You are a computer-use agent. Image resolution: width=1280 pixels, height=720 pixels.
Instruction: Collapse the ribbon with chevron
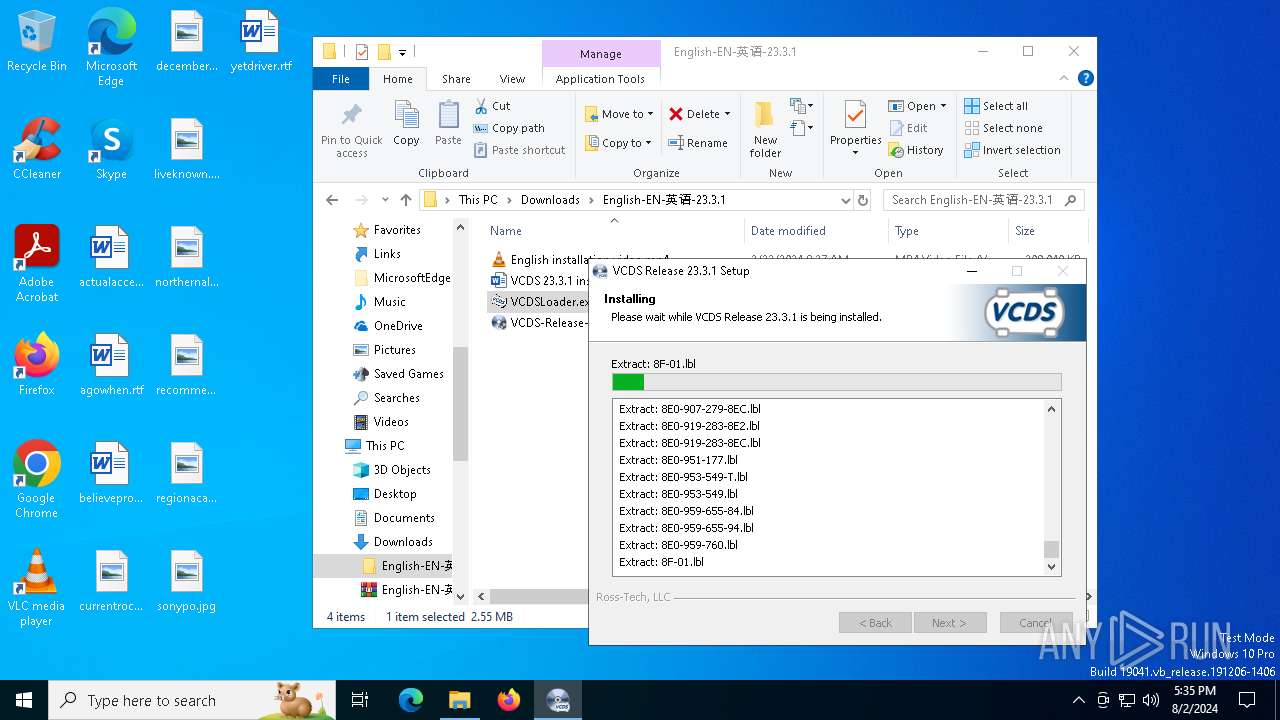[x=1065, y=78]
